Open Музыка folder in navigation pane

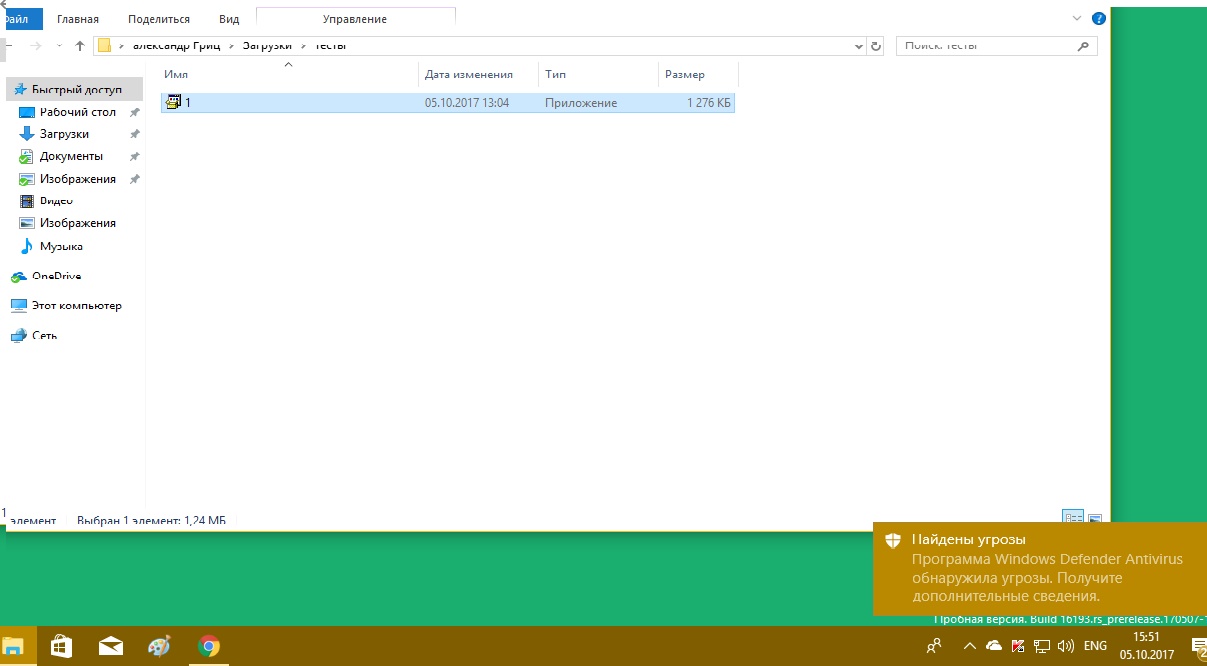[61, 246]
